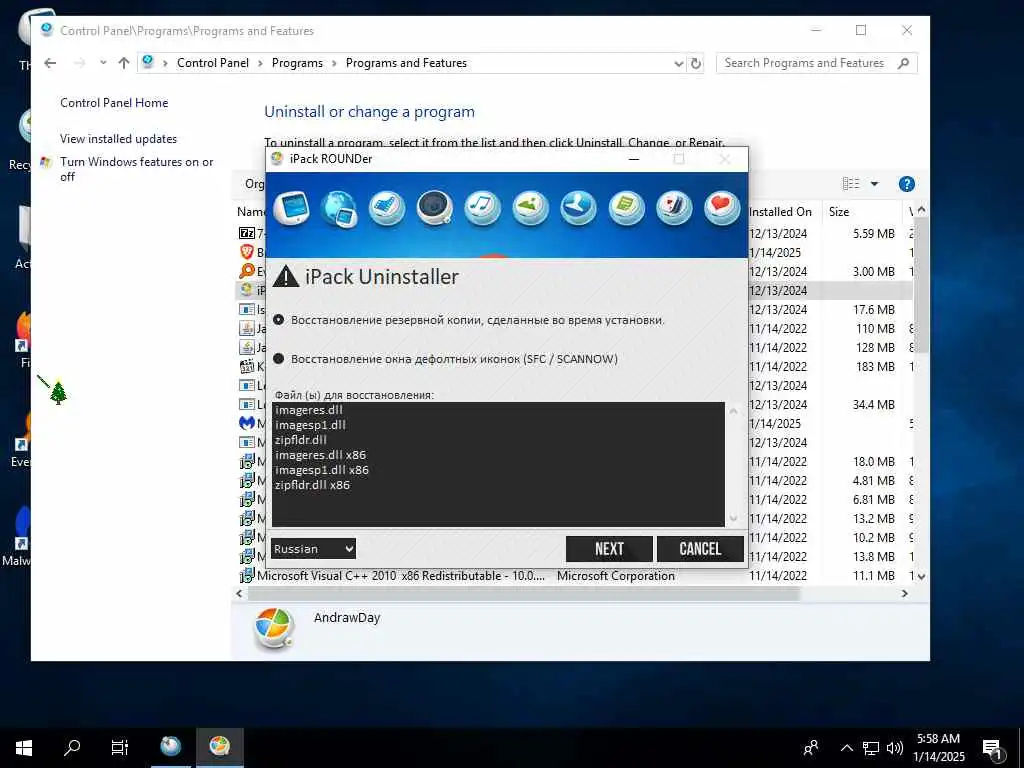Select zipfldr.dll in file list
This screenshot has height=768, width=1024.
click(301, 440)
